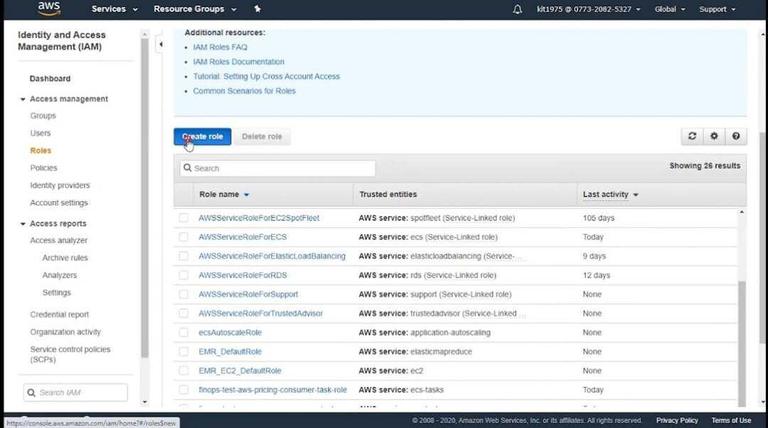Open Archive rules in sidebar
The image size is (768, 428).
coord(65,258)
